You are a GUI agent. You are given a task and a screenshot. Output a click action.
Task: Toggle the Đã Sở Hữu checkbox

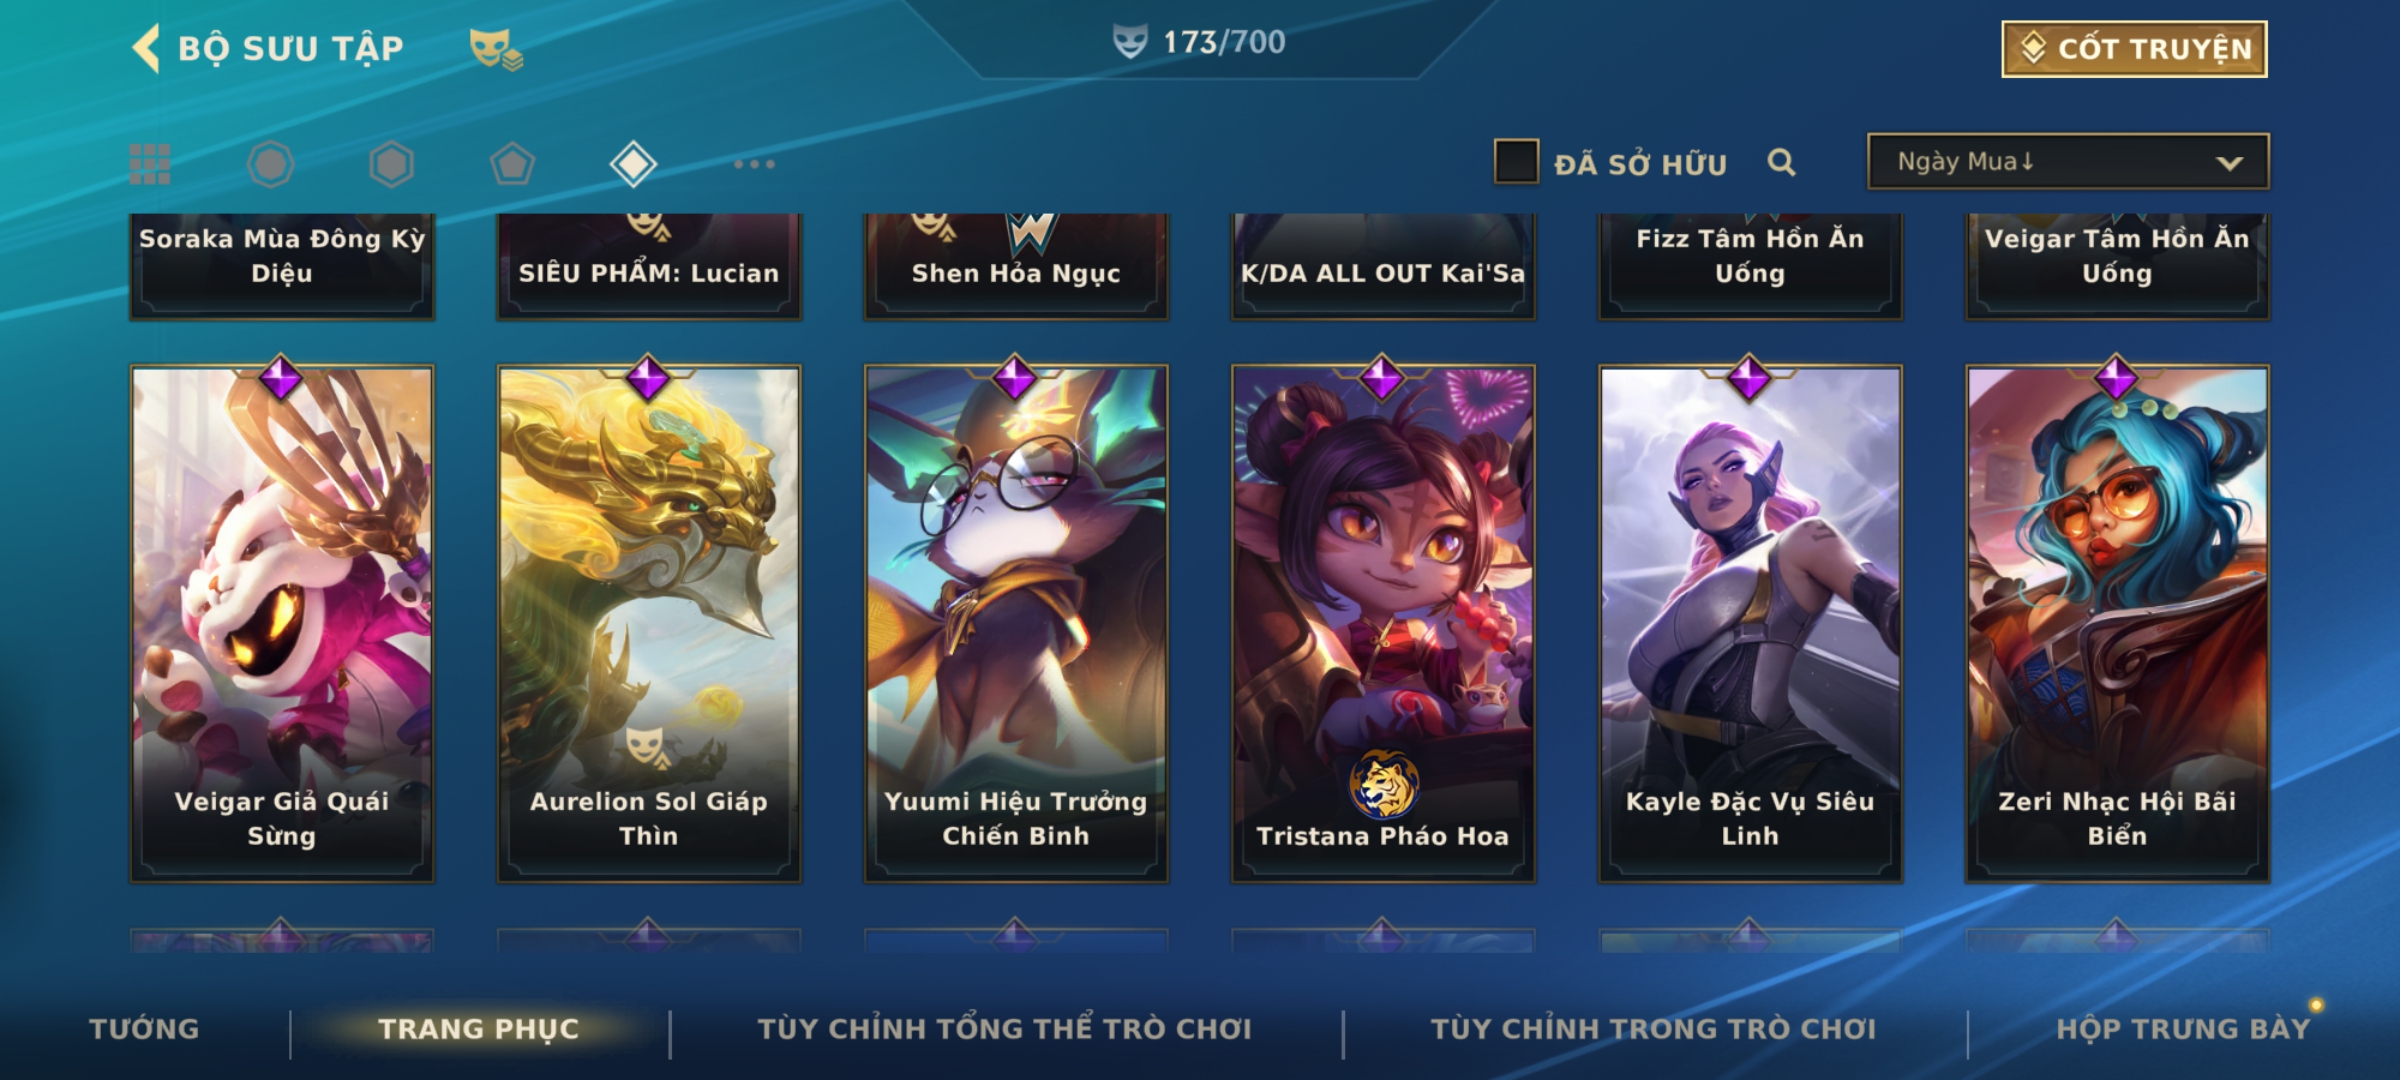click(1516, 162)
